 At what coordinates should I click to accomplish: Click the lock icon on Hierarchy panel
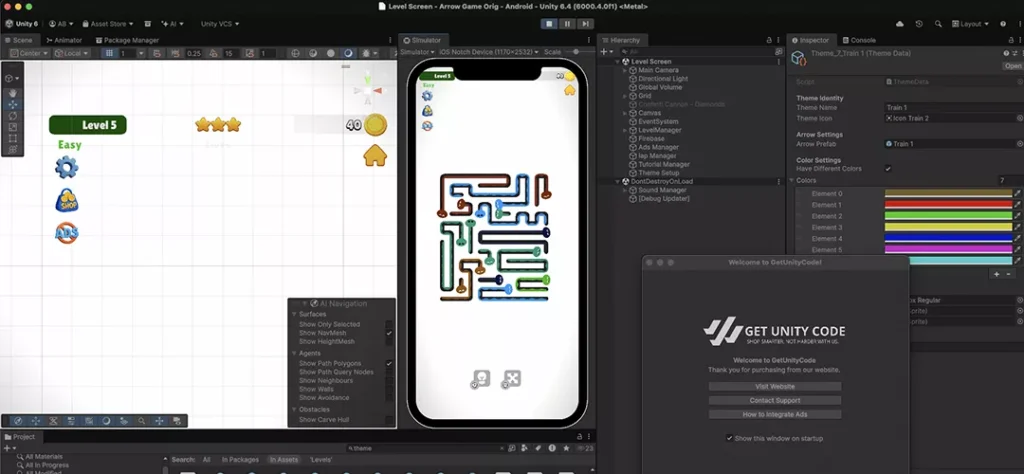(x=769, y=40)
